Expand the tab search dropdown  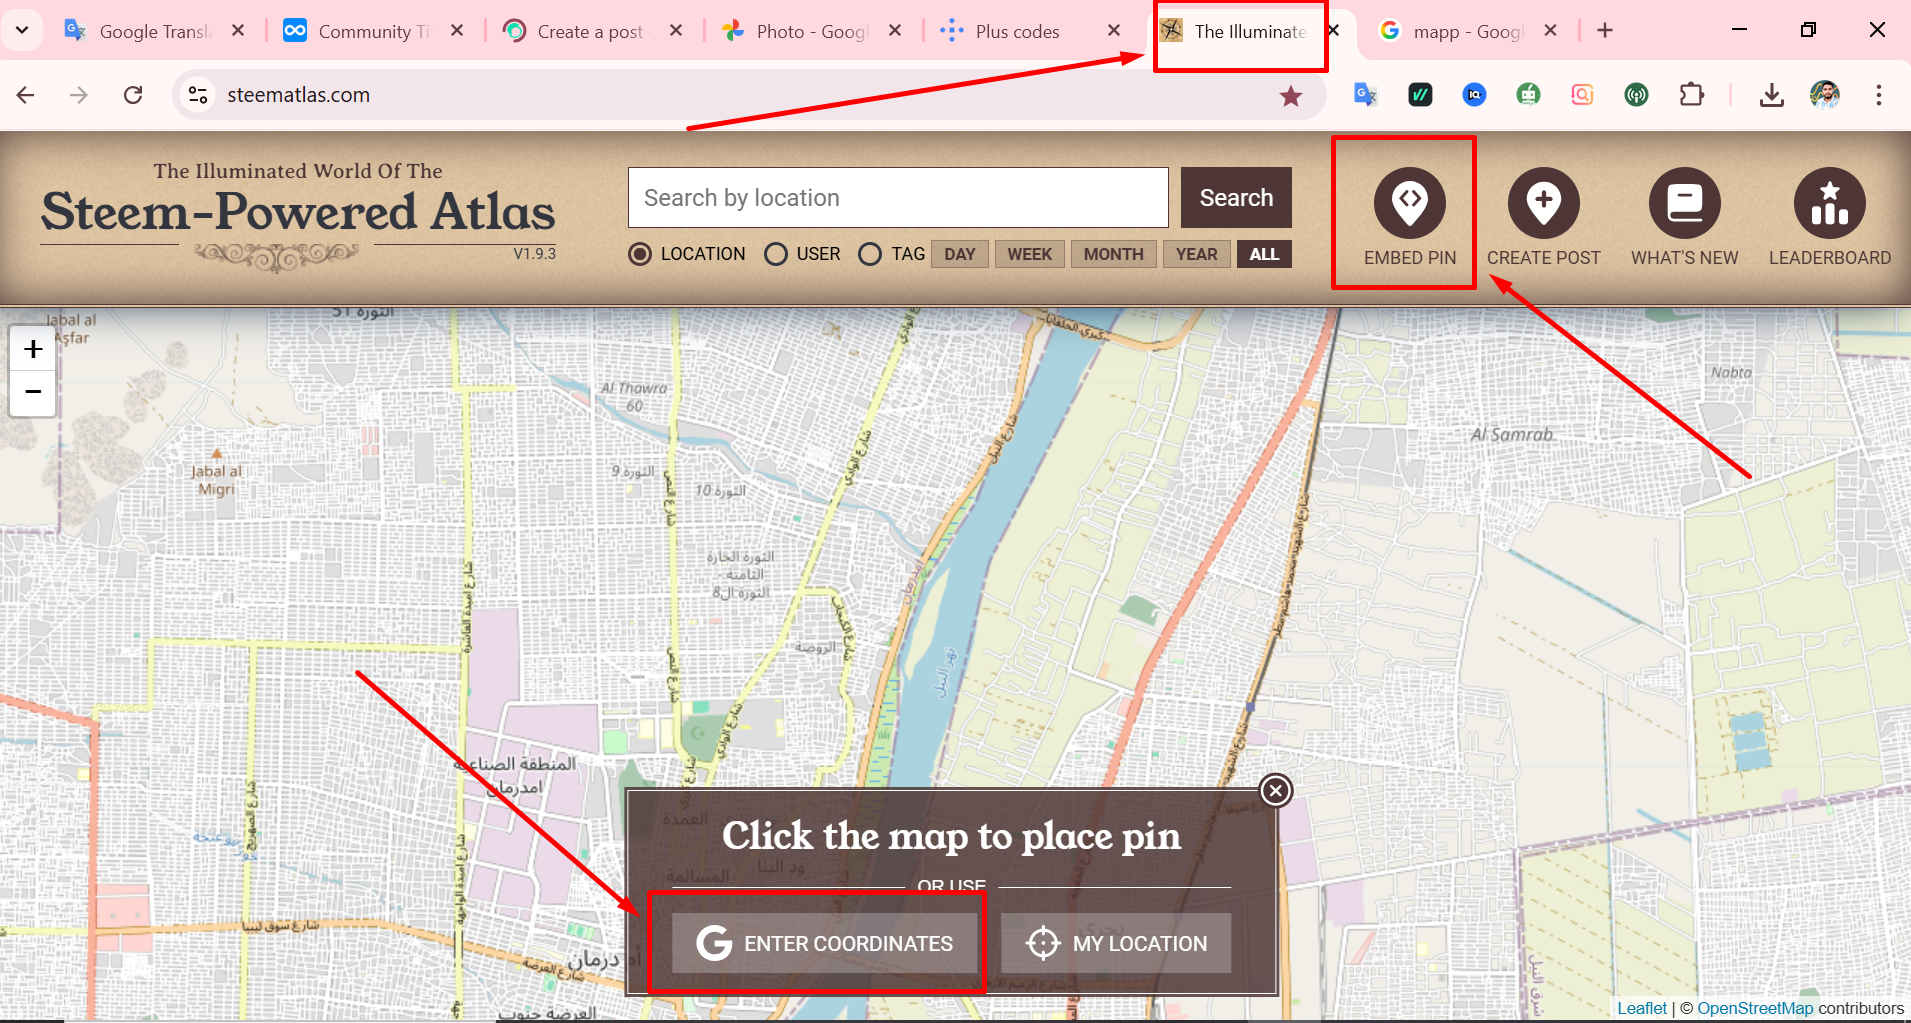(22, 31)
